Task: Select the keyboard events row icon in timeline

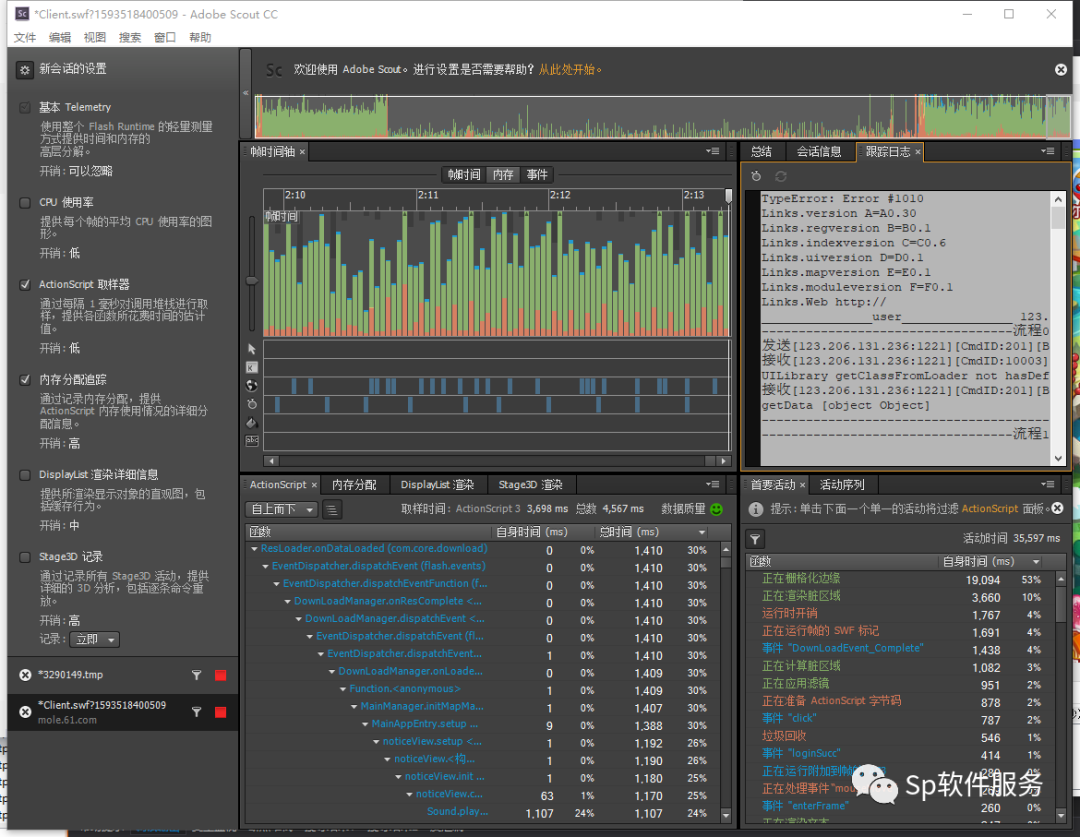Action: click(x=251, y=367)
